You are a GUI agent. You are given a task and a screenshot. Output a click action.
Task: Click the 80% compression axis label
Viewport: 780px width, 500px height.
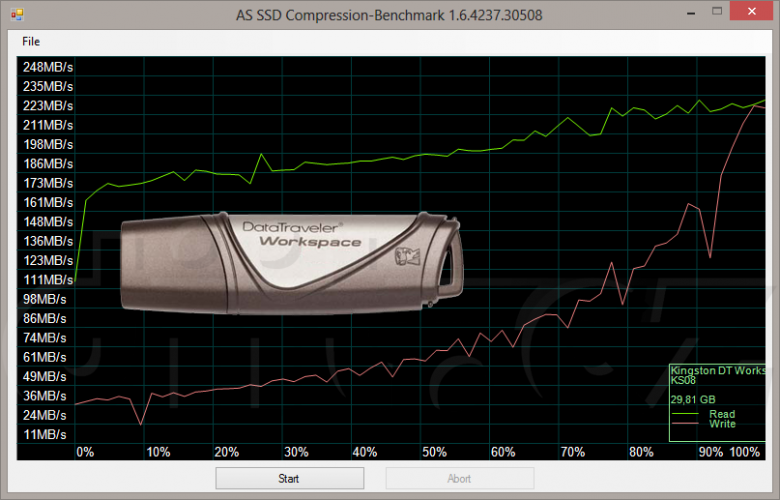(x=641, y=452)
